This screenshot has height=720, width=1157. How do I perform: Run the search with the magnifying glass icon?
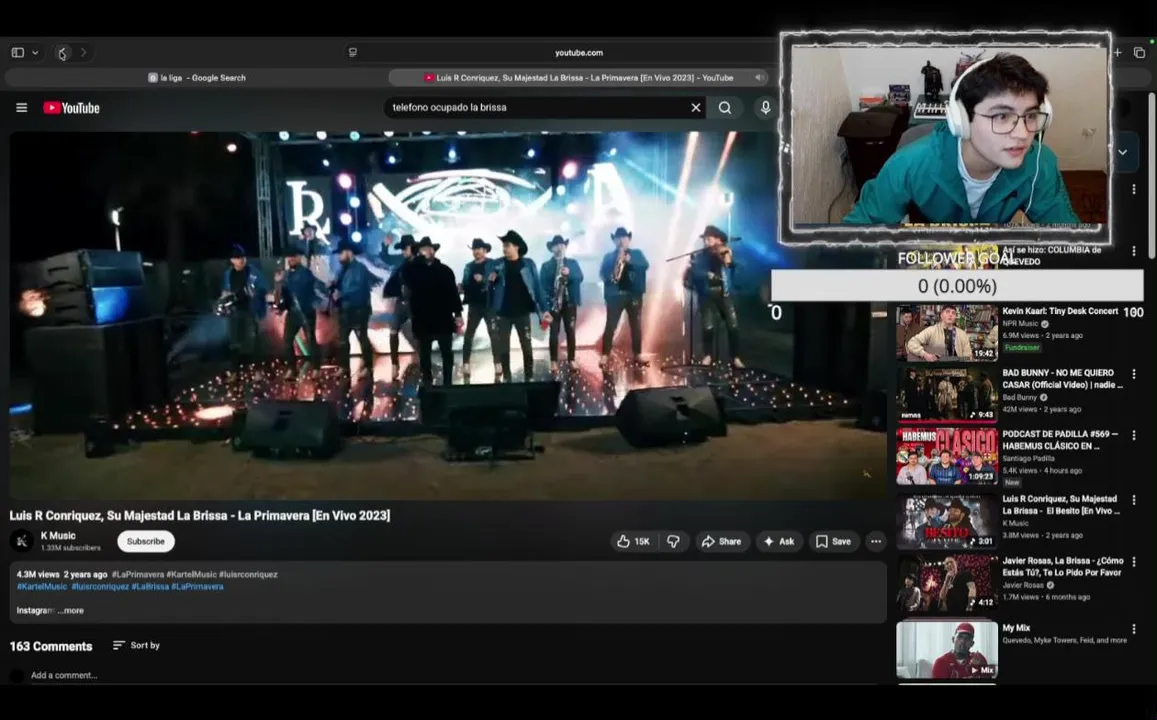pos(725,108)
